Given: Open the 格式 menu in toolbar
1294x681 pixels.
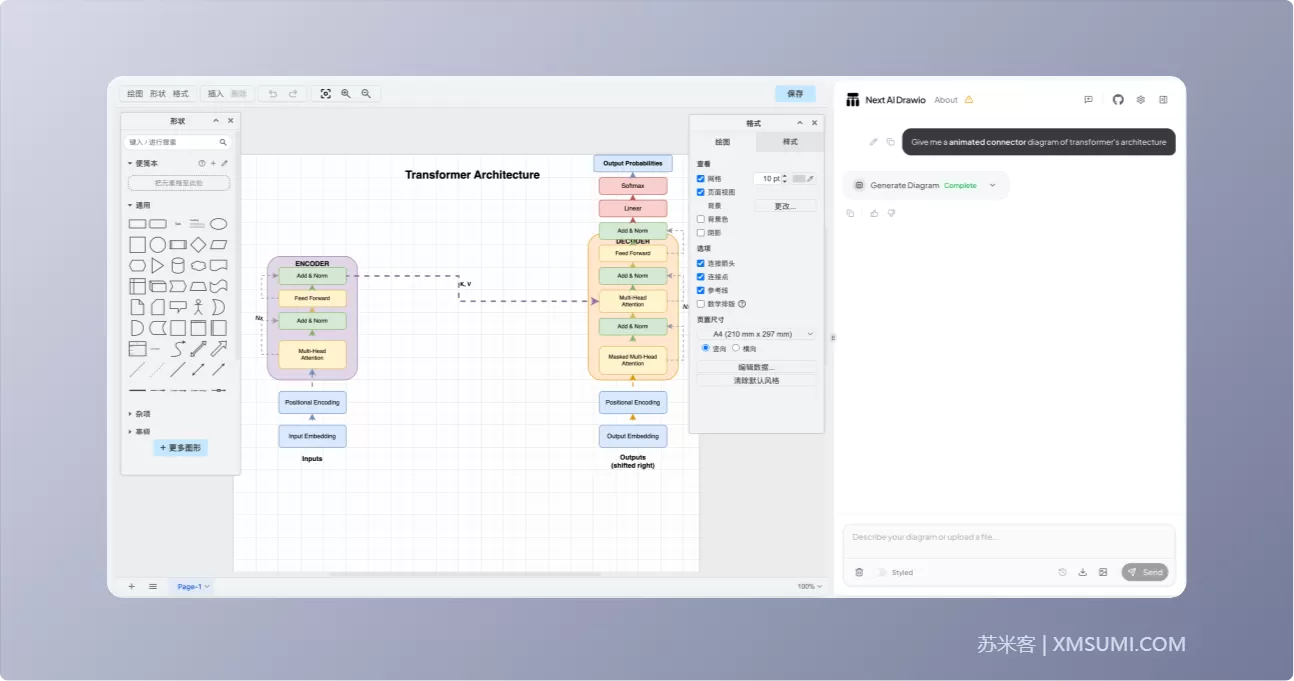Looking at the screenshot, I should coord(180,93).
